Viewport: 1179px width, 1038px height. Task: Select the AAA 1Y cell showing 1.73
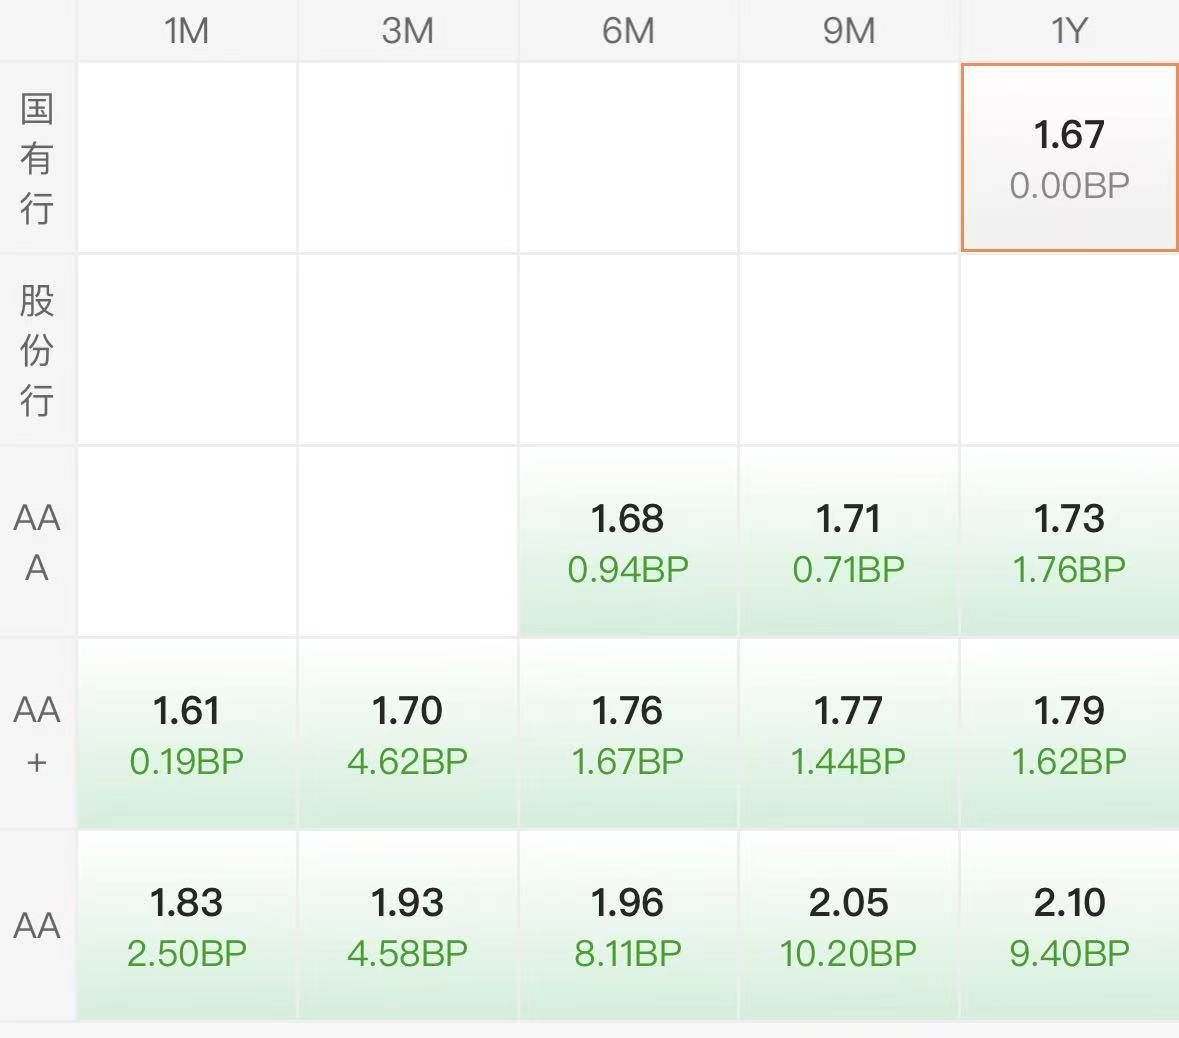tap(1069, 542)
